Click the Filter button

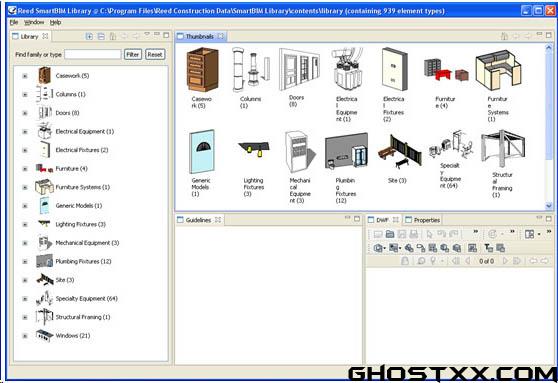tap(133, 54)
